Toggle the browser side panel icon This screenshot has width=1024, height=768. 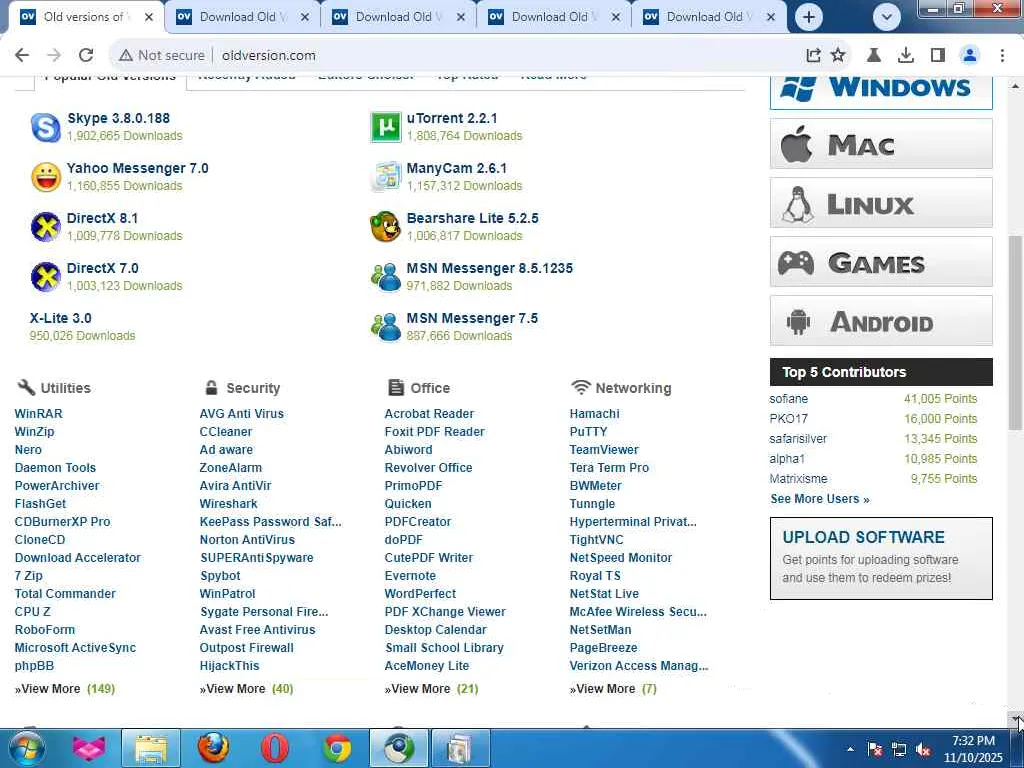pyautogui.click(x=938, y=56)
